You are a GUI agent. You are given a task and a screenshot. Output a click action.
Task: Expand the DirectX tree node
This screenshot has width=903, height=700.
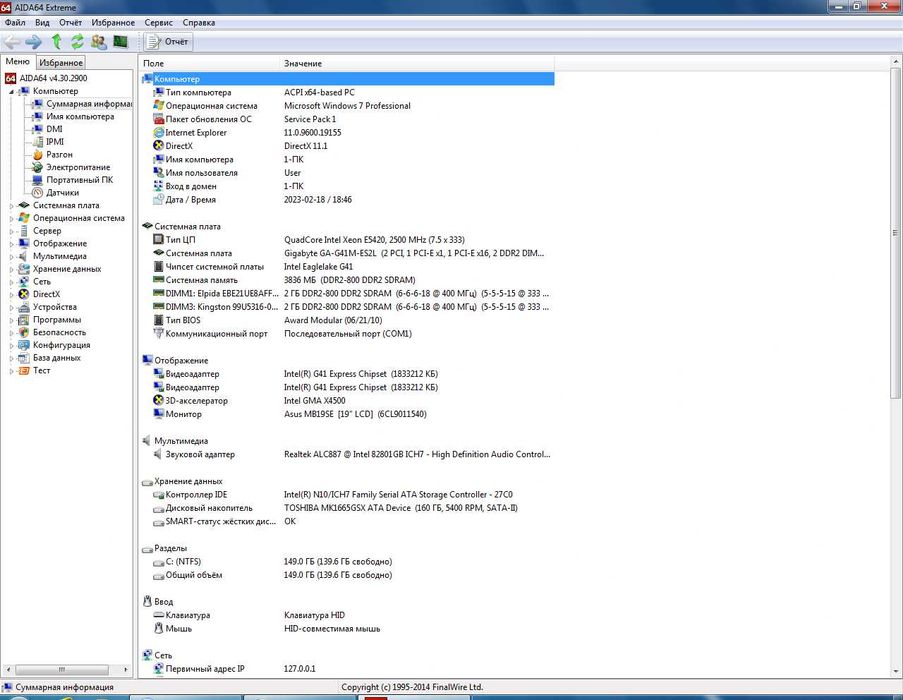pyautogui.click(x=11, y=294)
